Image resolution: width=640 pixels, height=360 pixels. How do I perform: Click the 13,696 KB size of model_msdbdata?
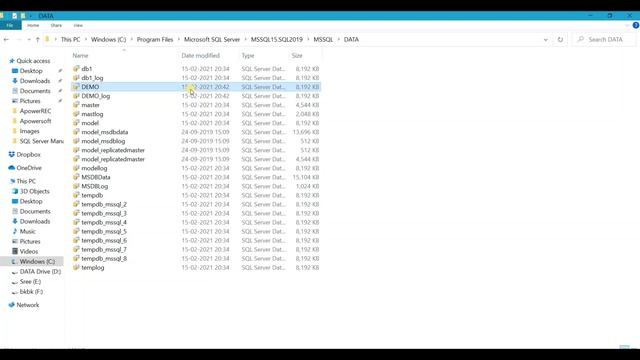tap(306, 132)
